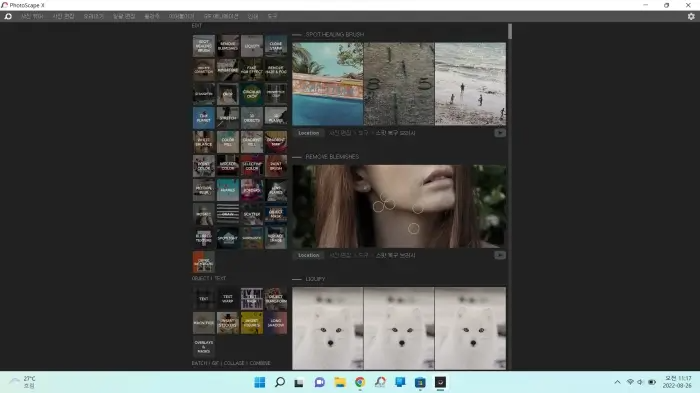Open the Text Warp tile

tap(228, 299)
